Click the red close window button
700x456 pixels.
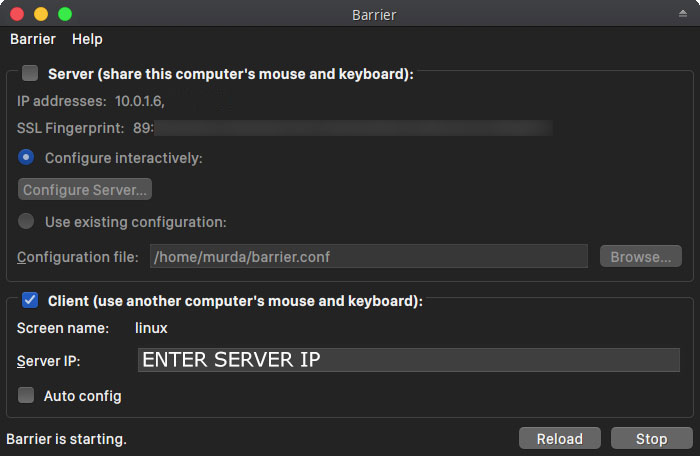coord(17,14)
